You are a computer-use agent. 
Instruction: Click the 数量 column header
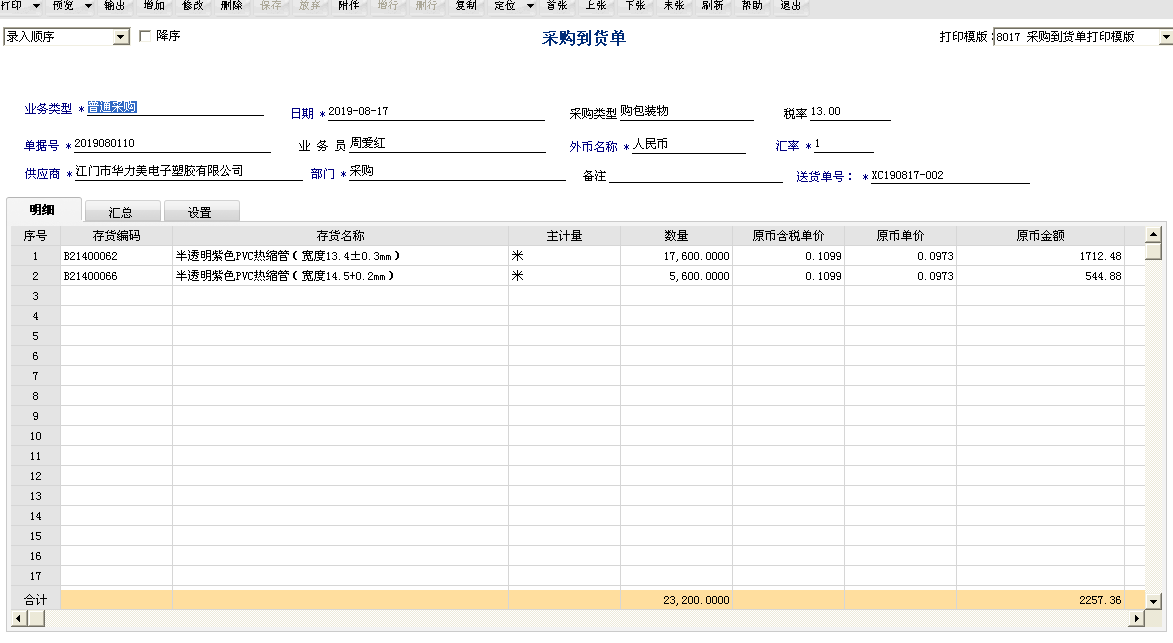pyautogui.click(x=676, y=236)
